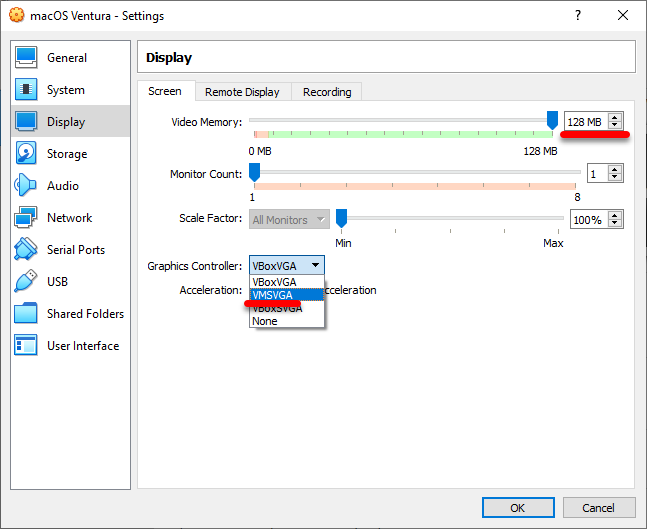
Task: Choose None from the controller list
Action: [x=286, y=321]
